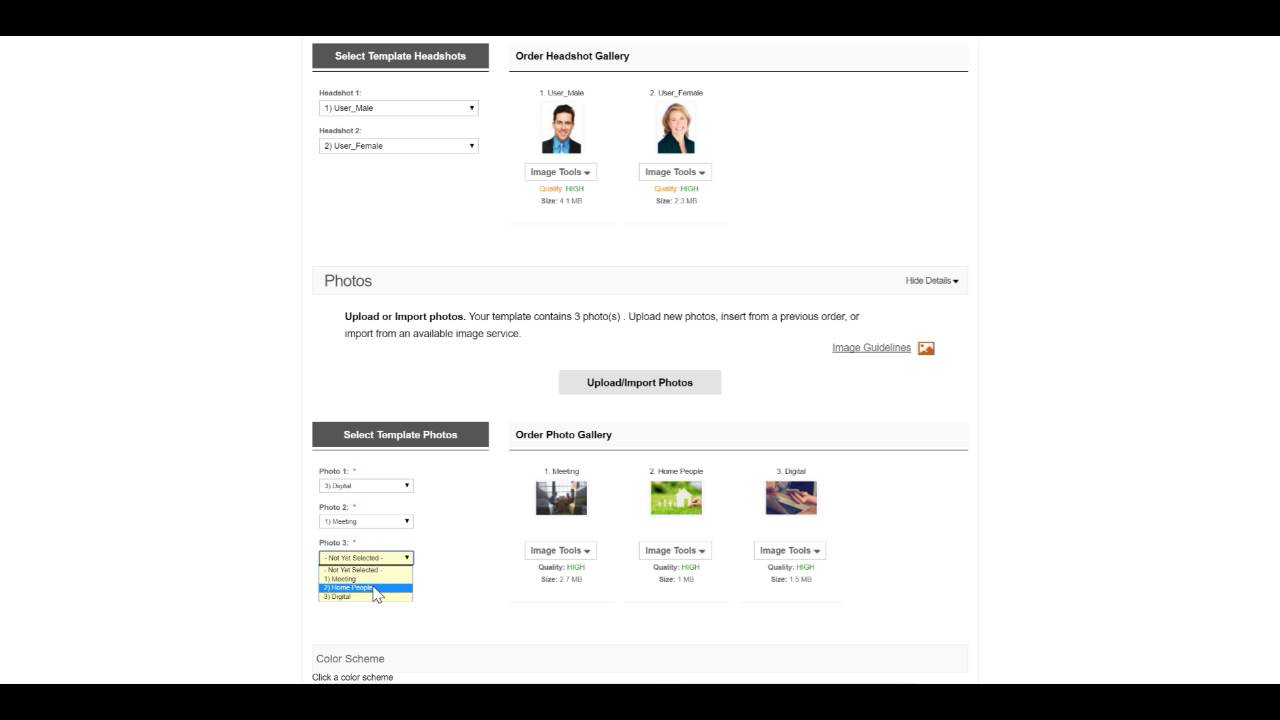The image size is (1280, 720).
Task: Choose '1) Meeting' from the open list
Action: tap(366, 579)
